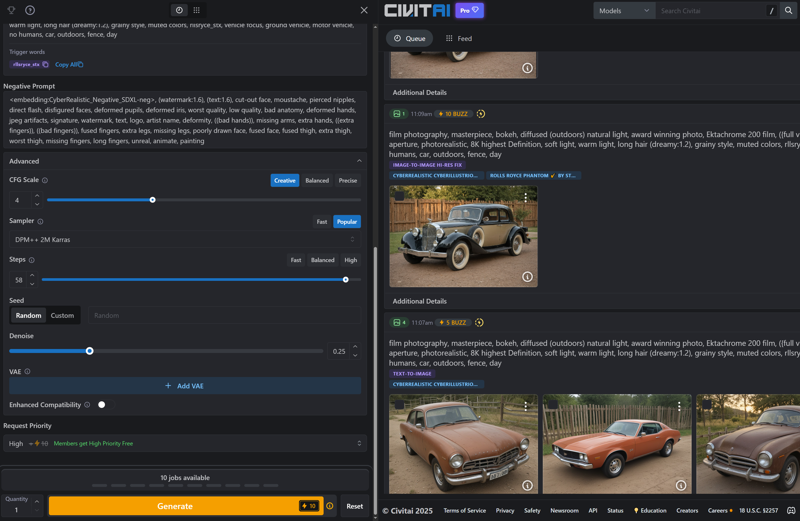Image resolution: width=800 pixels, height=521 pixels.
Task: Increase the Steps value stepper
Action: click(32, 276)
